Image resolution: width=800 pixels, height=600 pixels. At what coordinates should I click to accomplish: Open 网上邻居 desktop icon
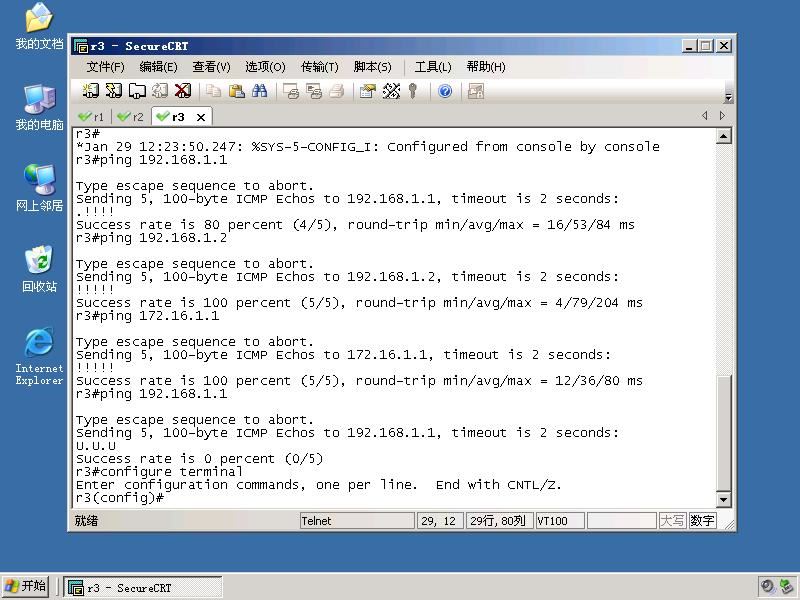tap(39, 188)
